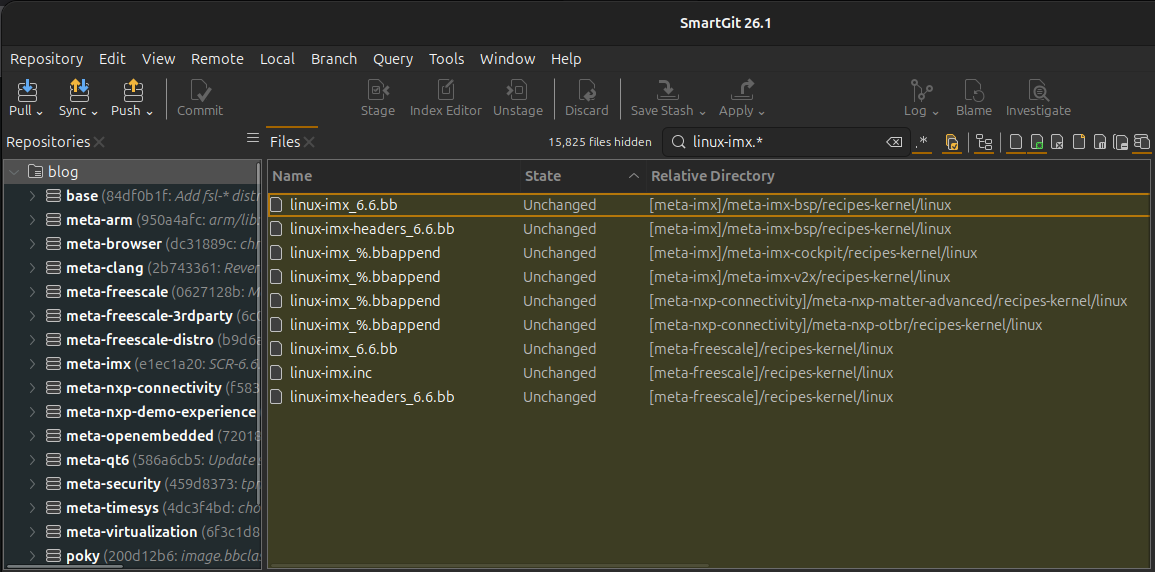Click the Discard toolbar icon
1155x572 pixels.
[x=586, y=90]
